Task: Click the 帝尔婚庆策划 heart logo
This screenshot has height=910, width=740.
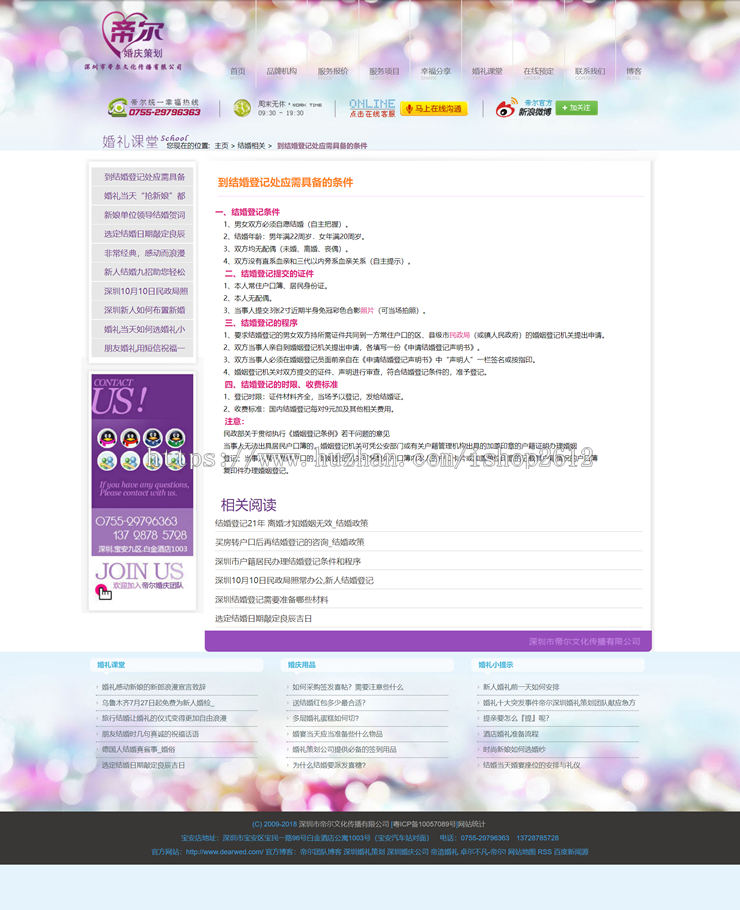Action: pos(133,41)
